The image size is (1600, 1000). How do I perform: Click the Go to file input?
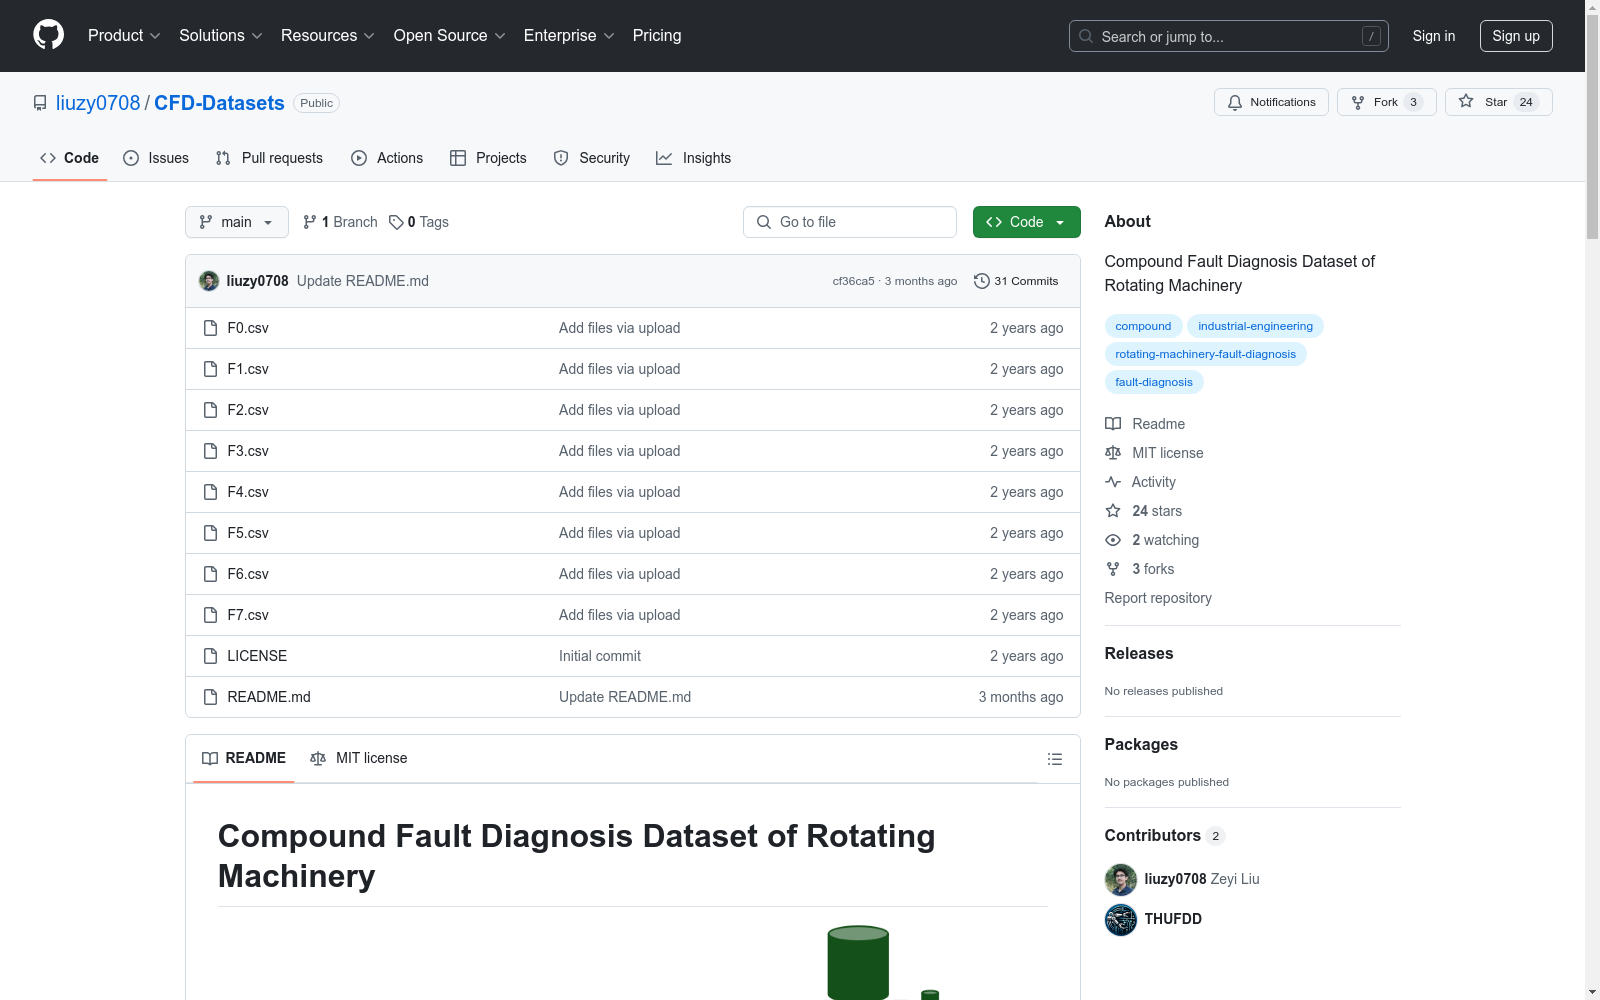tap(850, 222)
